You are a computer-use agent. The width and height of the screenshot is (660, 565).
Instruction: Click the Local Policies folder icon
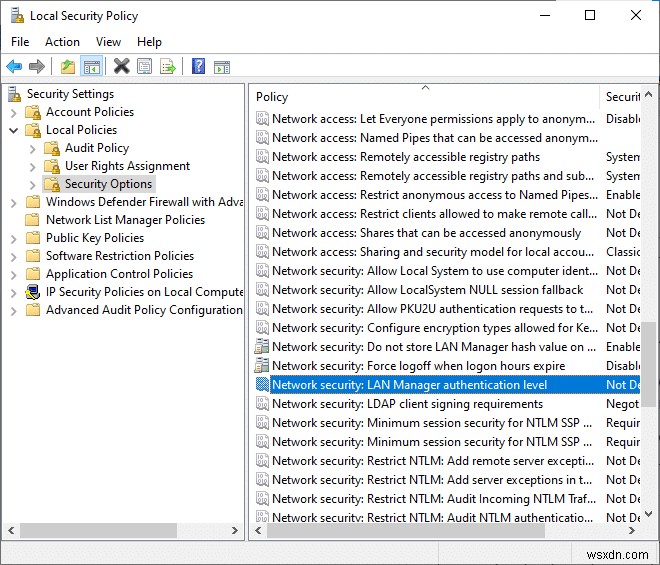tap(33, 130)
